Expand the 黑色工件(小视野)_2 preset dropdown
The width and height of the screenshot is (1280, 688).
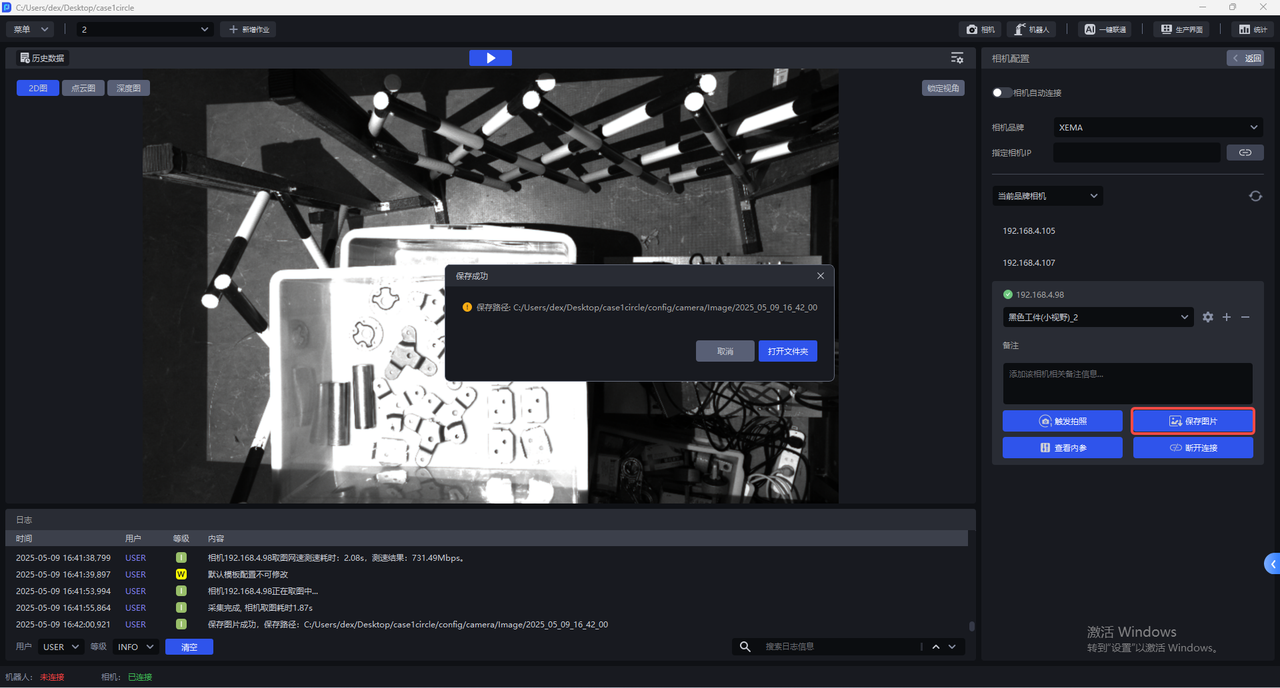[x=1098, y=317]
